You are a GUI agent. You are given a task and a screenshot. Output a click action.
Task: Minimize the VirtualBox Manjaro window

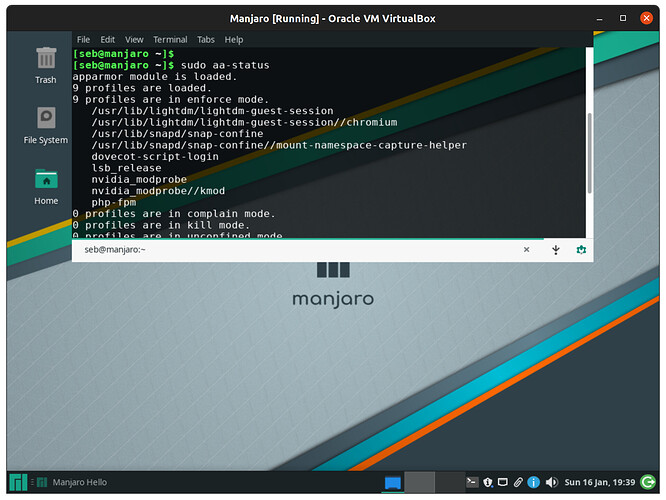click(599, 19)
